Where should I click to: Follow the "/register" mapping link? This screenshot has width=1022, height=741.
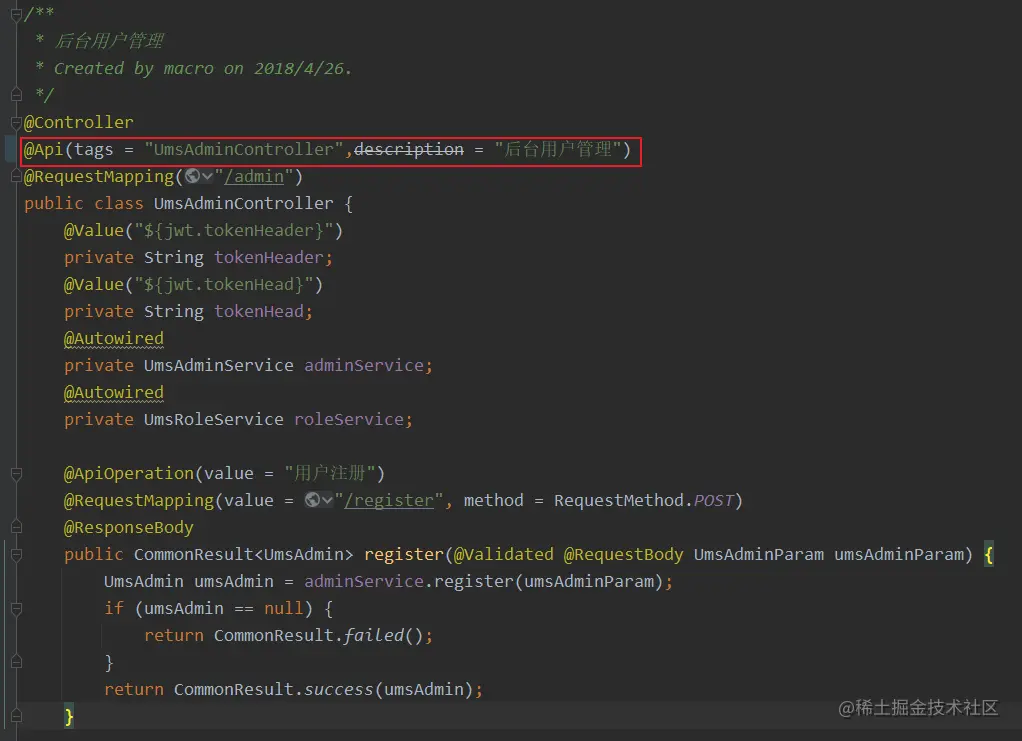click(x=389, y=501)
